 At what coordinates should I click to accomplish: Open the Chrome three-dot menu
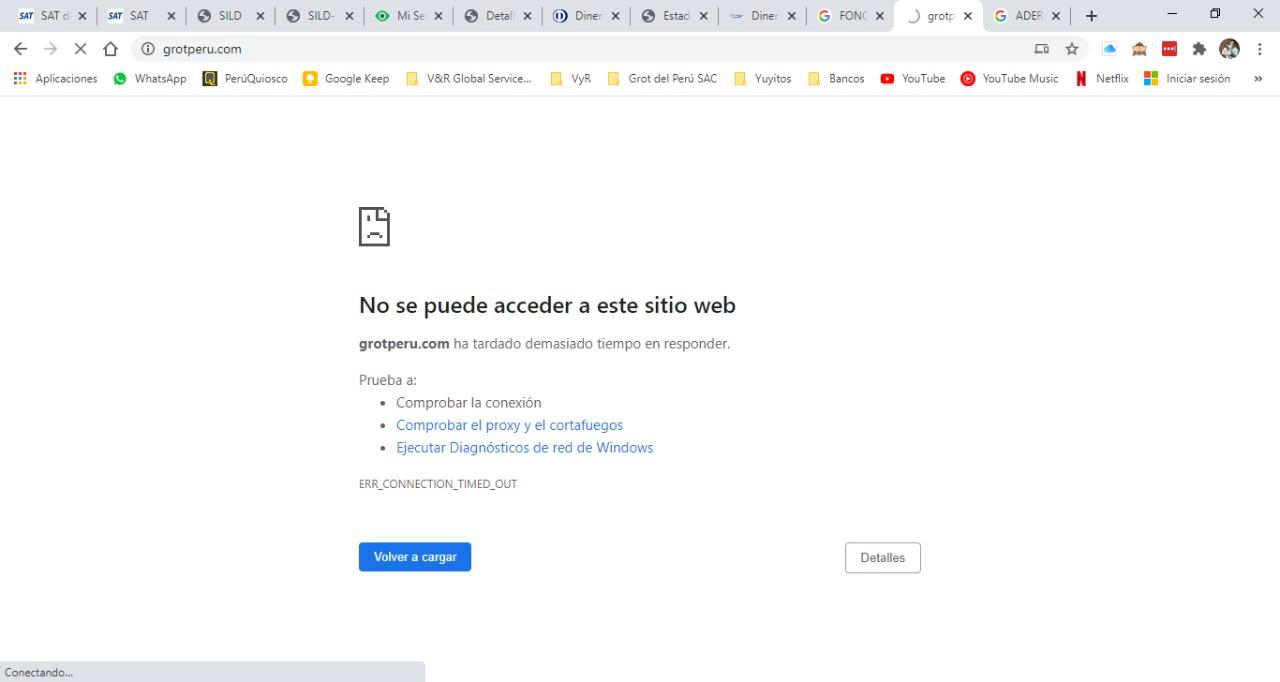tap(1259, 49)
